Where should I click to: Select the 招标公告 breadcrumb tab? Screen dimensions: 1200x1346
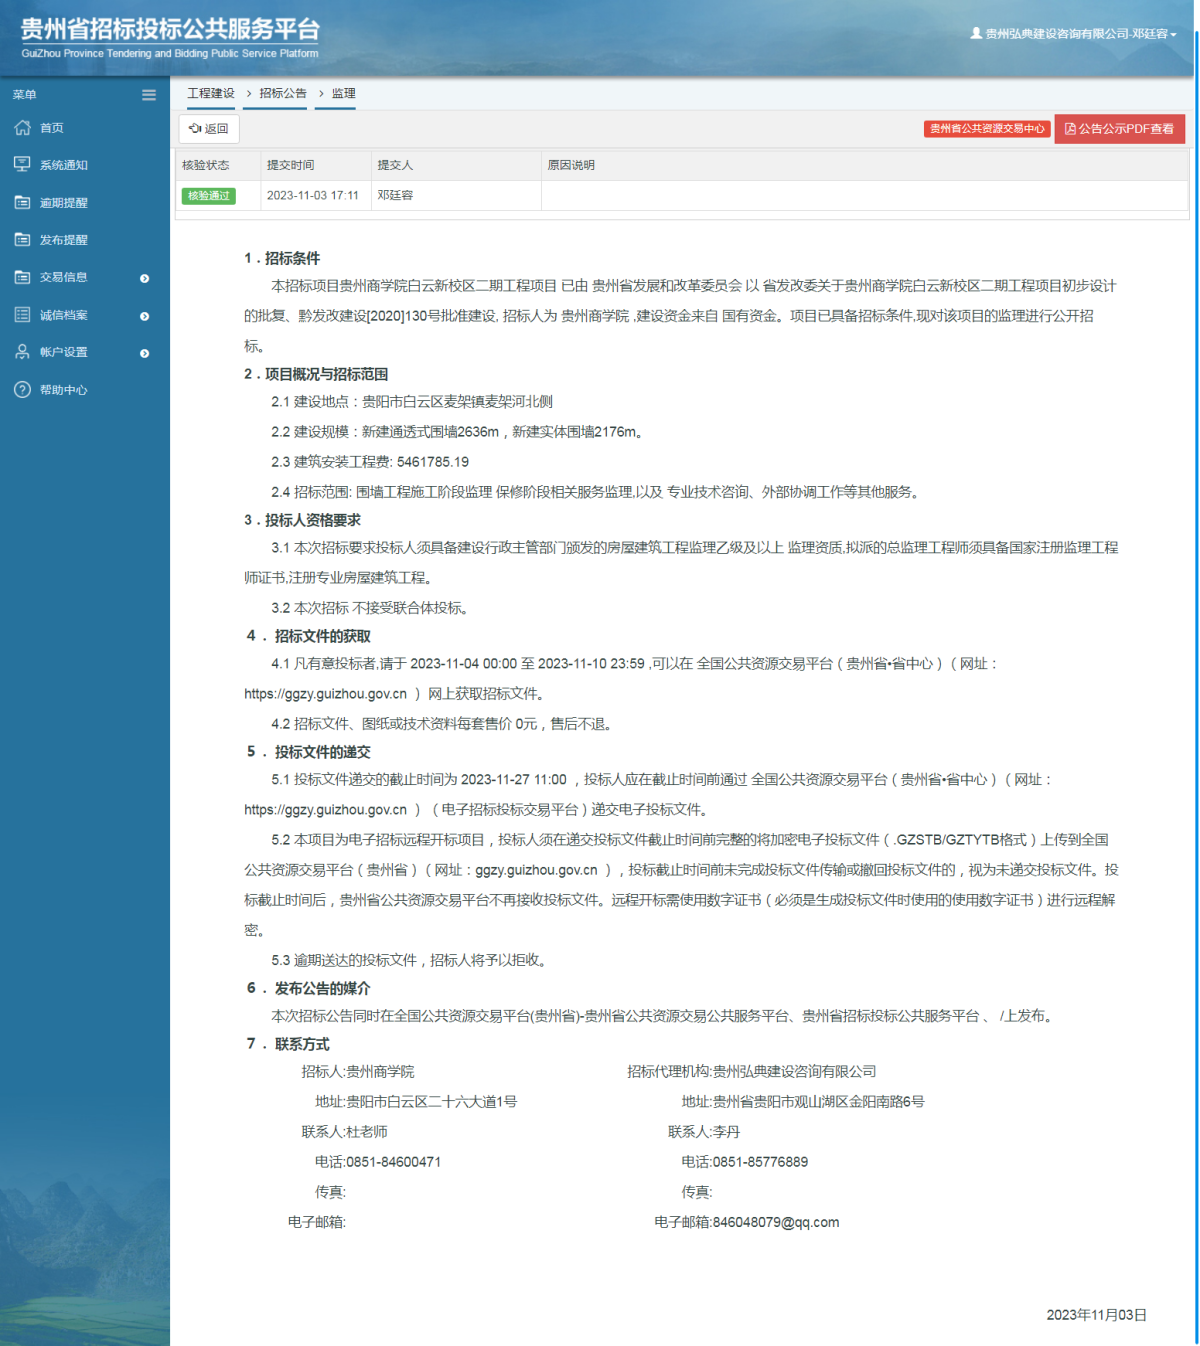point(283,93)
